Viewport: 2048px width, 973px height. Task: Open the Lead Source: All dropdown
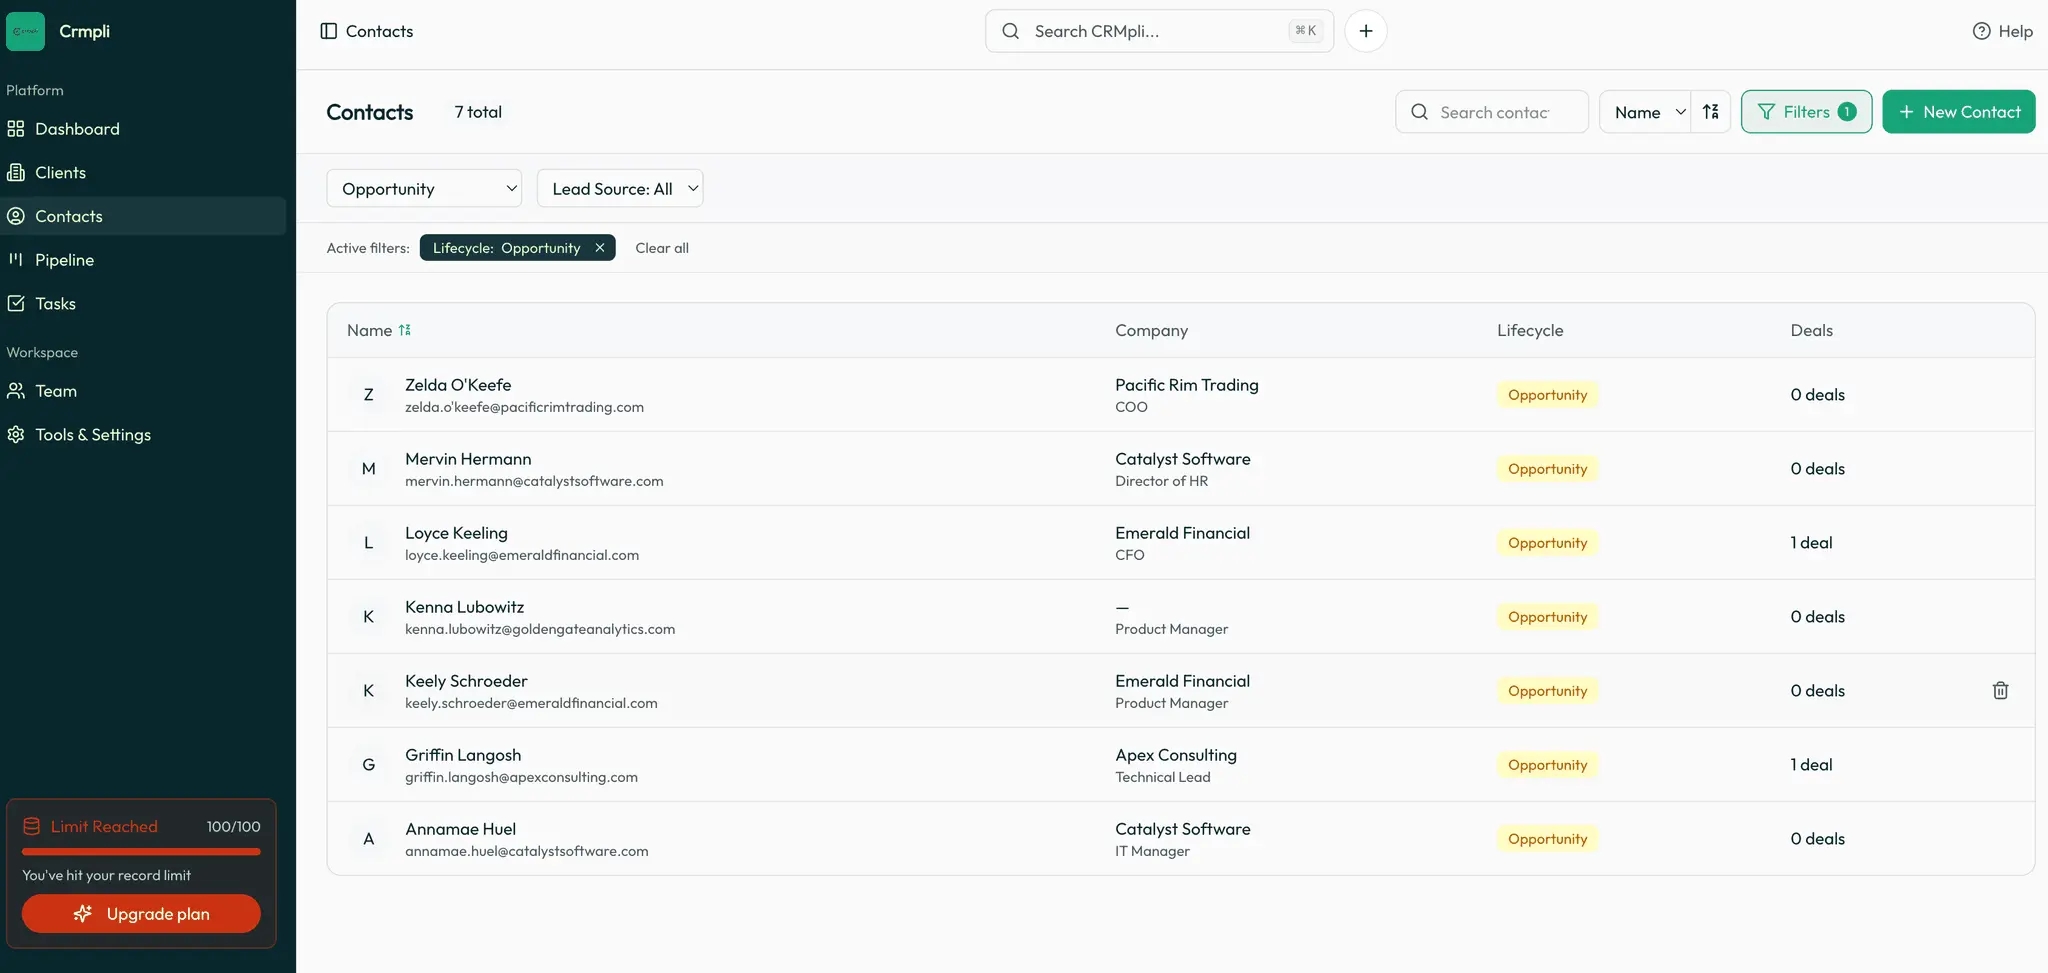(x=620, y=189)
